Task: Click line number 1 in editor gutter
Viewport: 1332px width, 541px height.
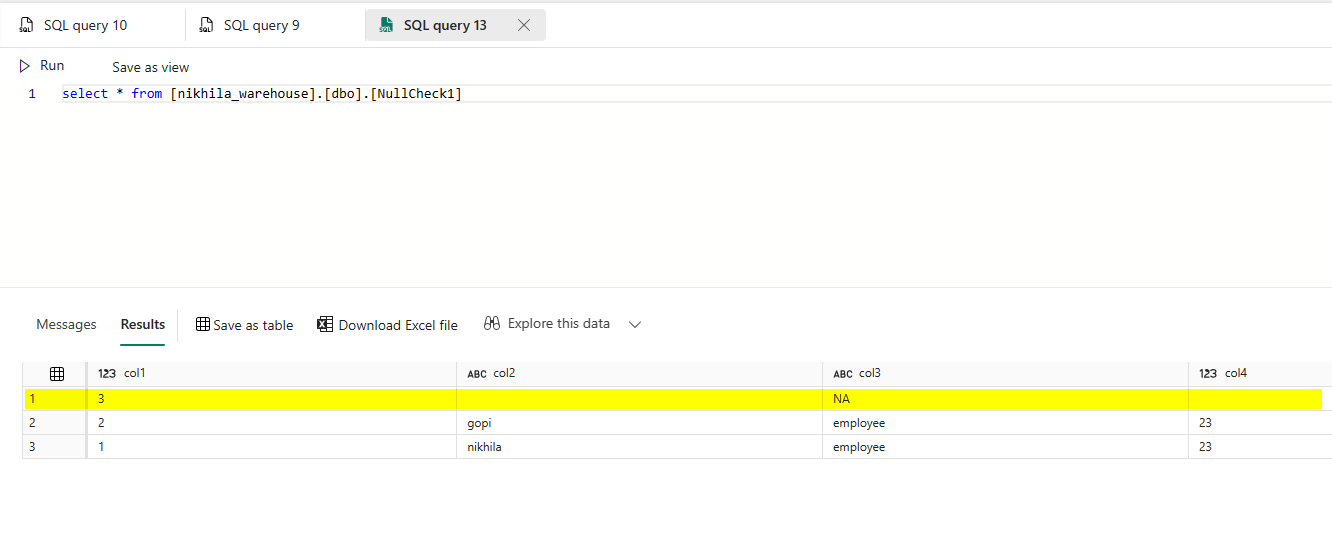Action: pyautogui.click(x=32, y=94)
